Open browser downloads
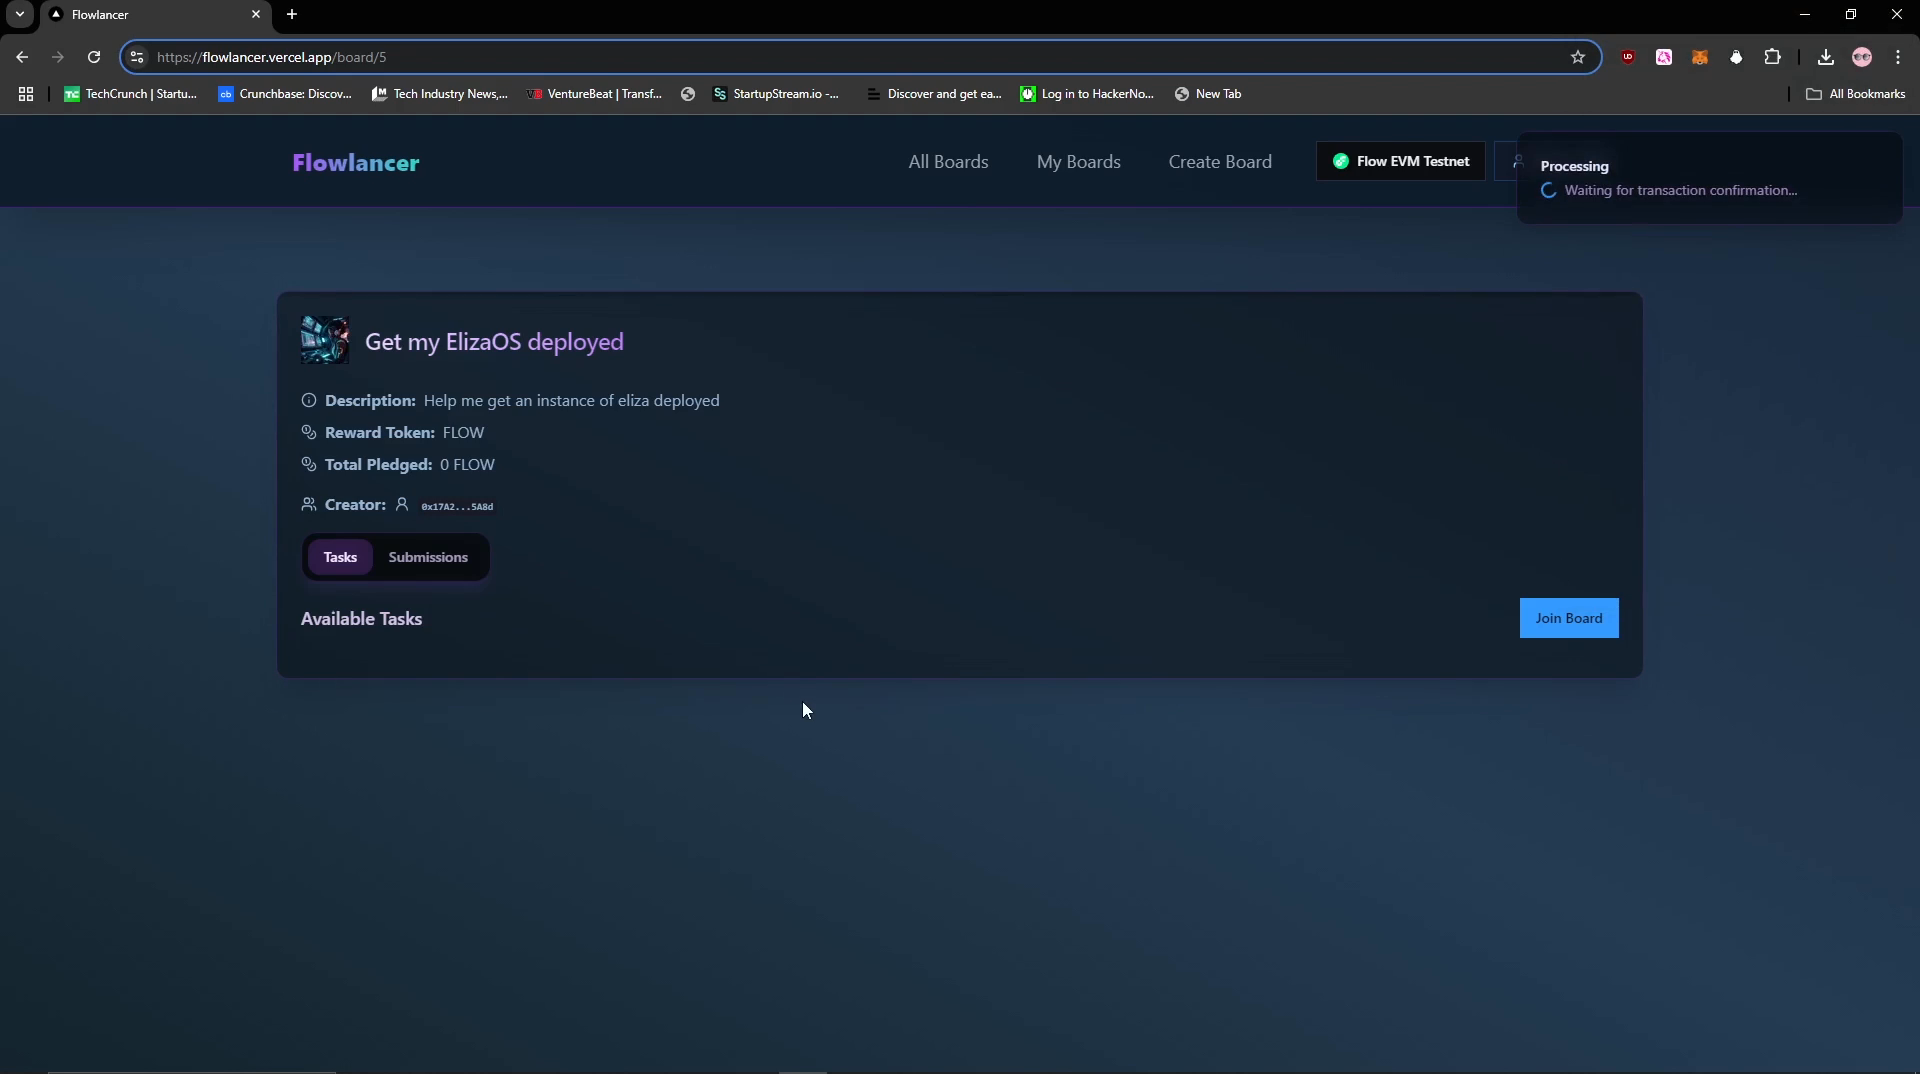 tap(1825, 57)
